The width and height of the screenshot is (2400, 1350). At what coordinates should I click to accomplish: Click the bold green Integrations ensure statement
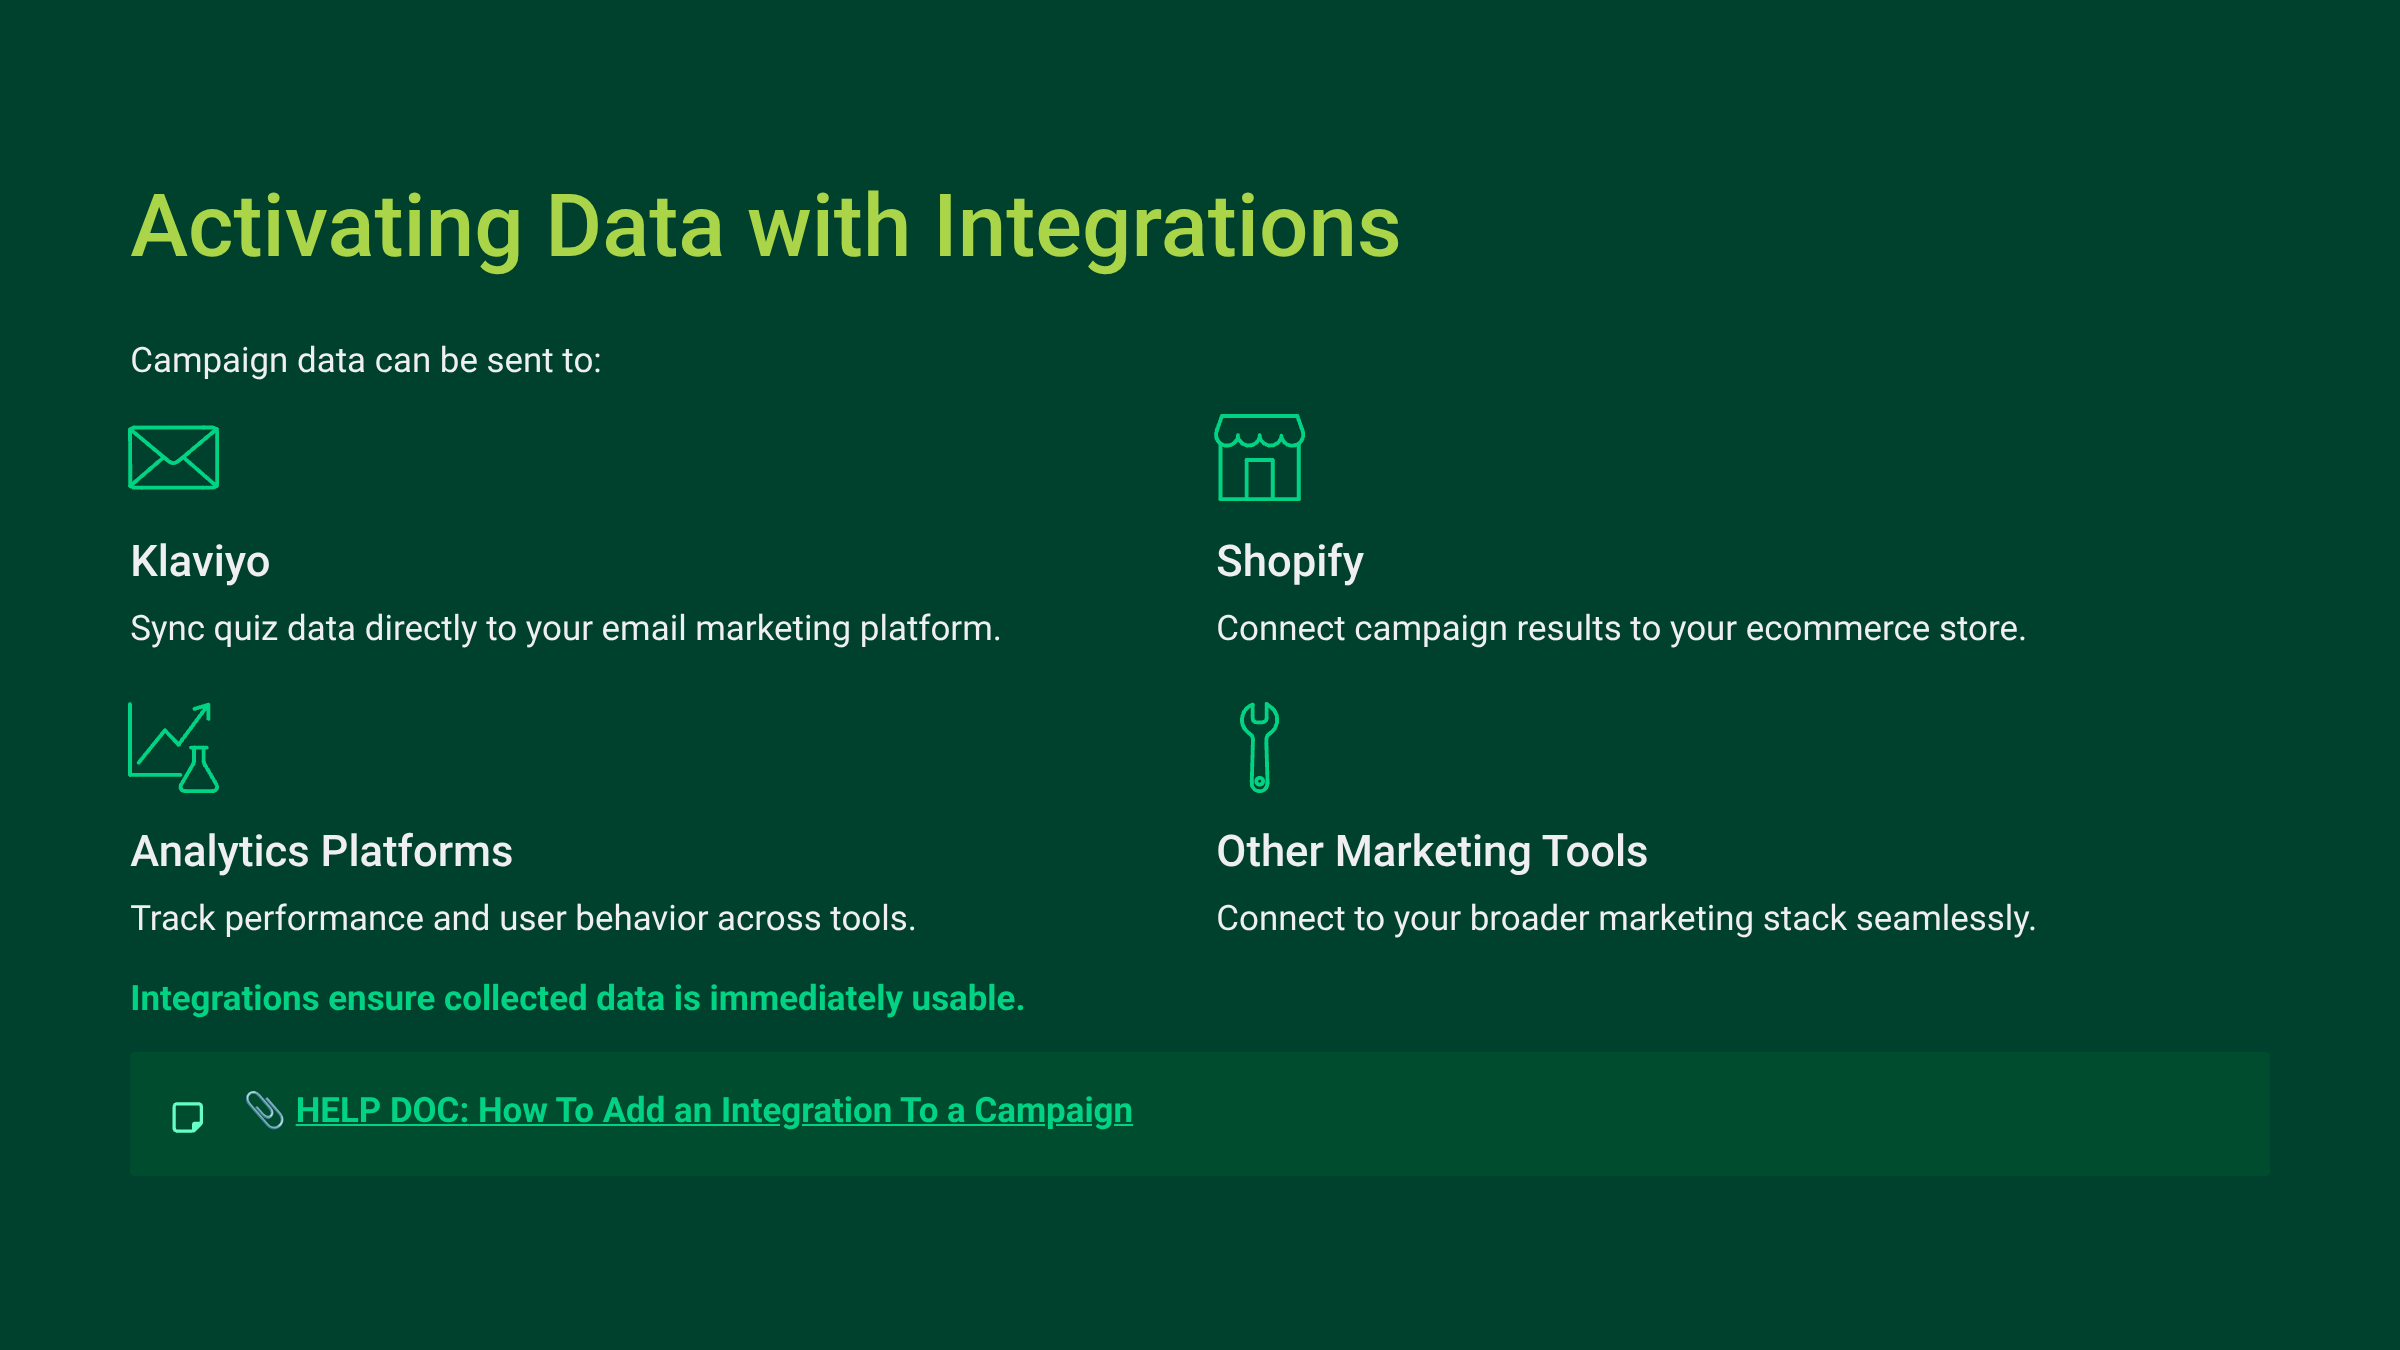577,998
